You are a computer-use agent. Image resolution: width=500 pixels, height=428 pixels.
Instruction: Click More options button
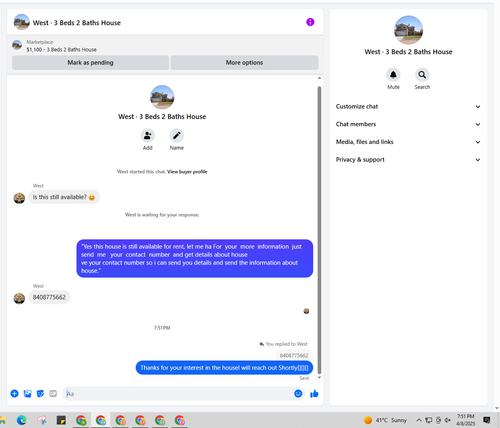tap(244, 63)
